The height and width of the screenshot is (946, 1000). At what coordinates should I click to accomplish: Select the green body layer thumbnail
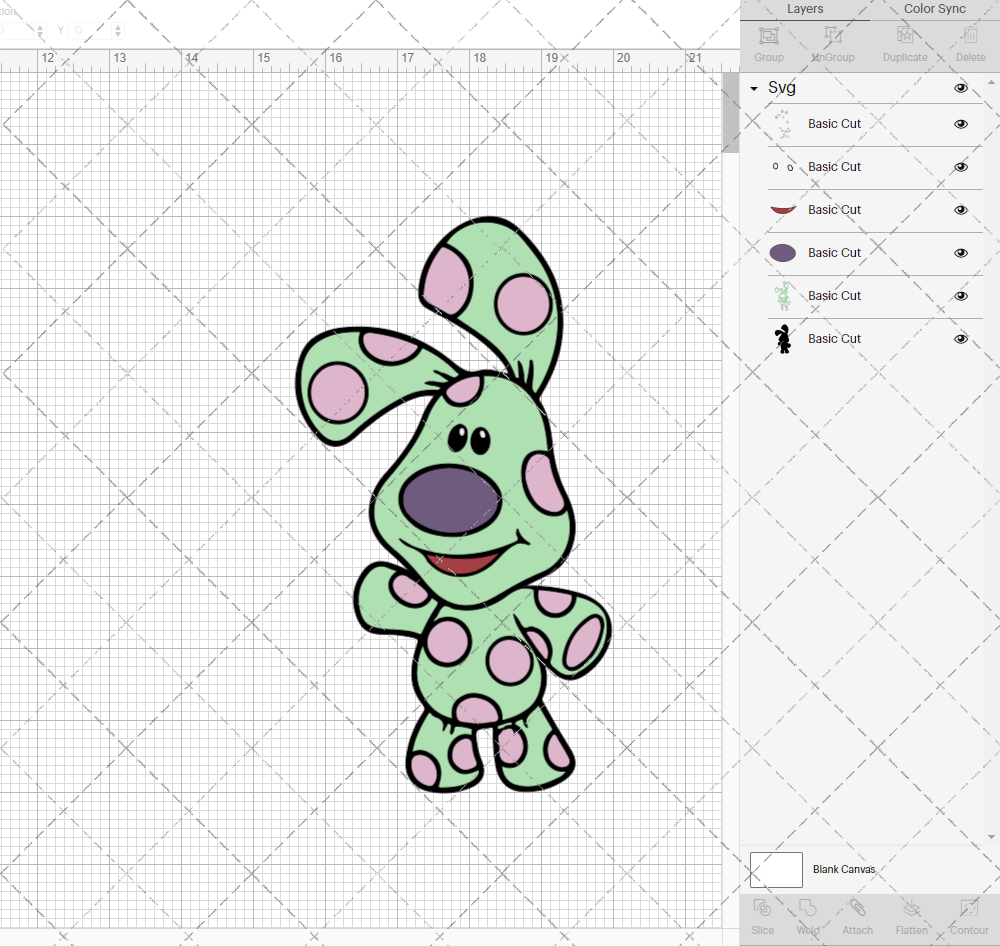[x=783, y=296]
